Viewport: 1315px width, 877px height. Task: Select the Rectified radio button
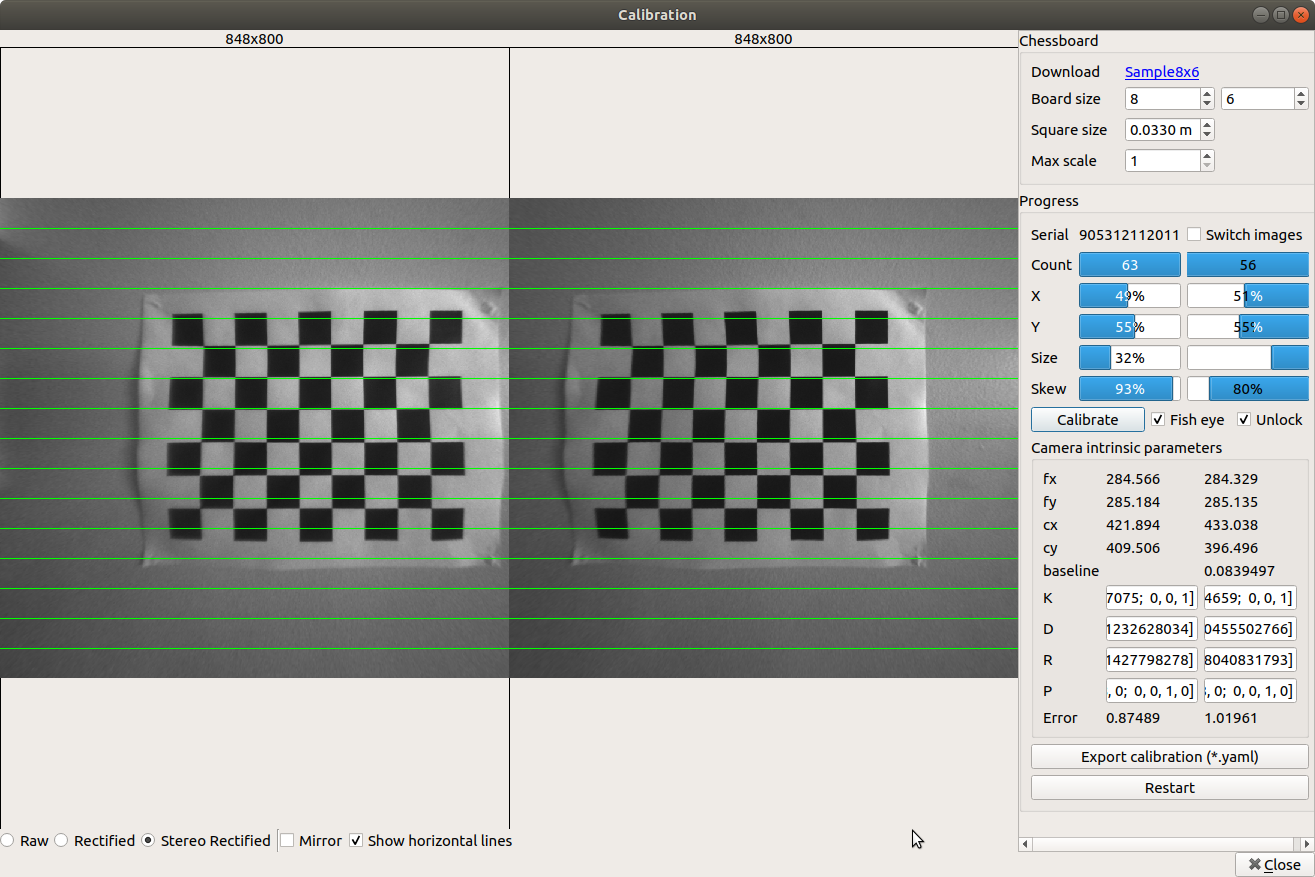(x=62, y=841)
